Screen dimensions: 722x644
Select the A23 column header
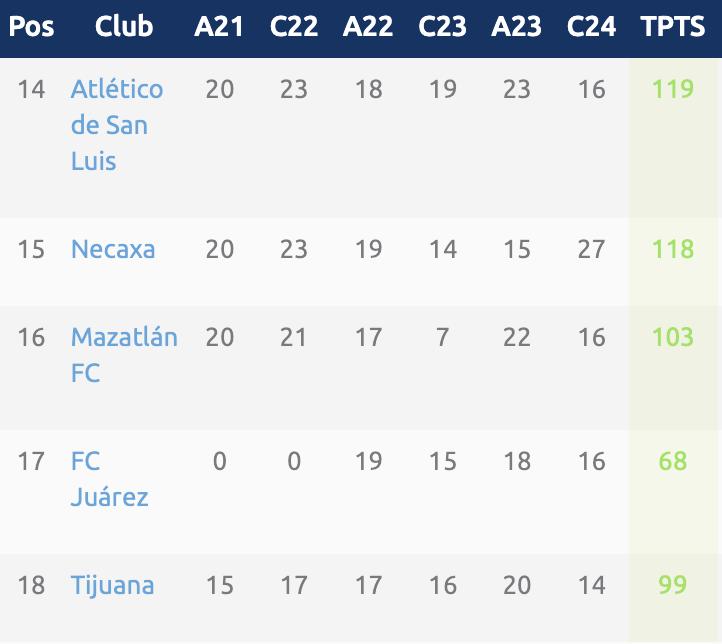517,27
